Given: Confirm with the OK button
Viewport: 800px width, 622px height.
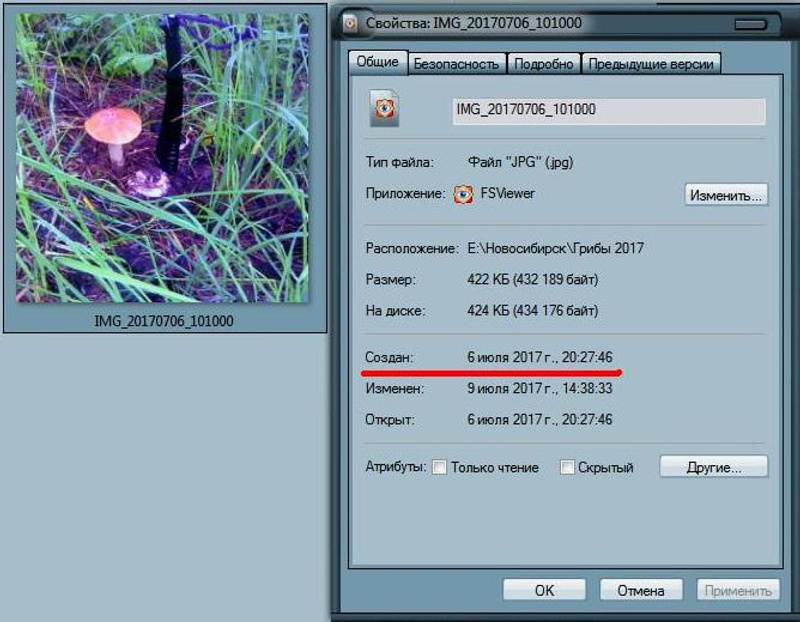Looking at the screenshot, I should (544, 590).
